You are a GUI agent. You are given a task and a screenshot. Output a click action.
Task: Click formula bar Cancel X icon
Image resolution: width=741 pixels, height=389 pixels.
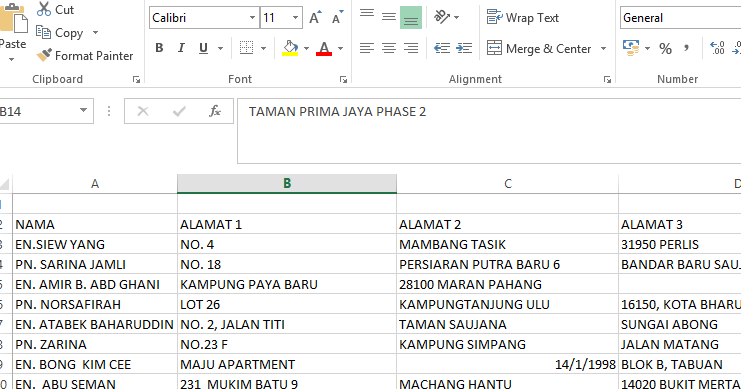[x=143, y=112]
